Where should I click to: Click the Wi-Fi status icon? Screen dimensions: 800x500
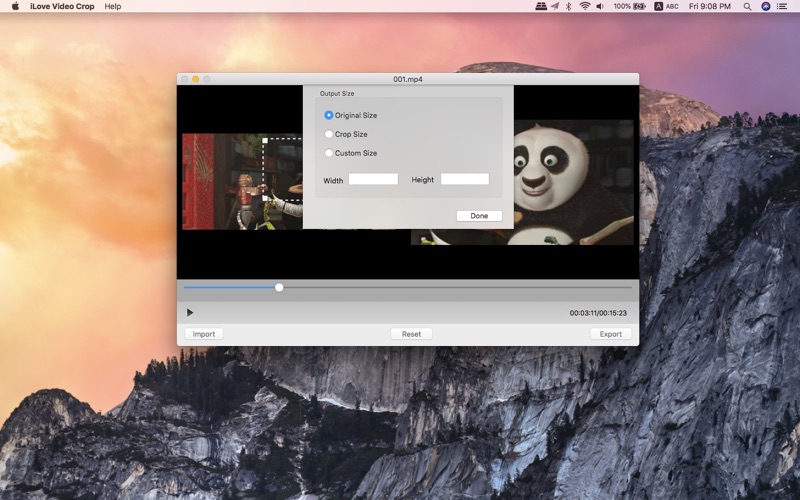click(585, 7)
